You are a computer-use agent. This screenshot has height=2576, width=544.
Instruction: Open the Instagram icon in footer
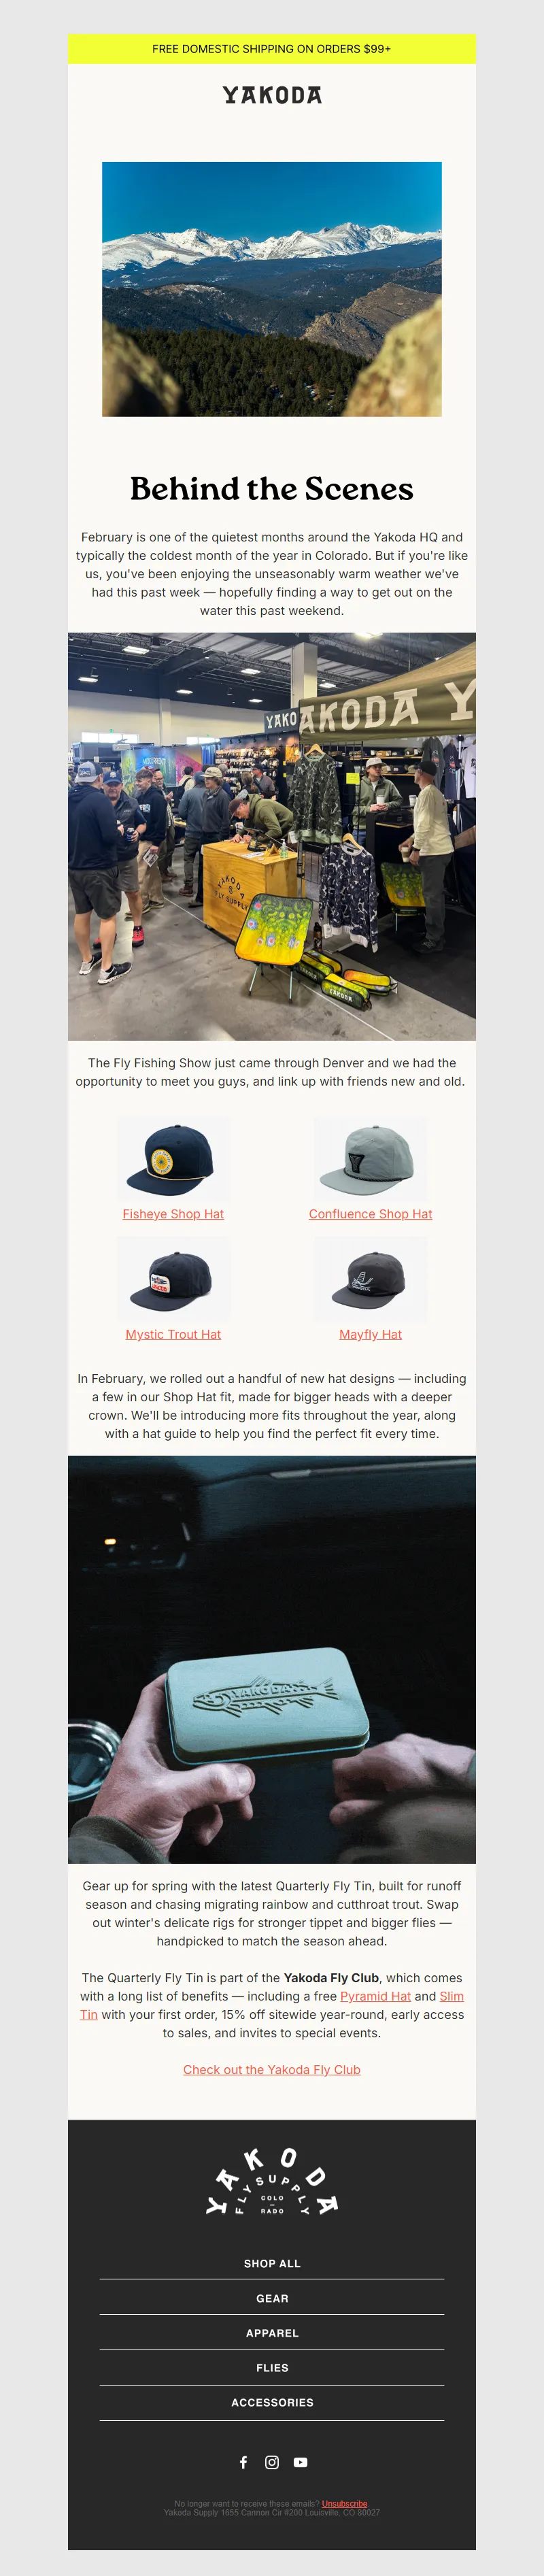(272, 2462)
